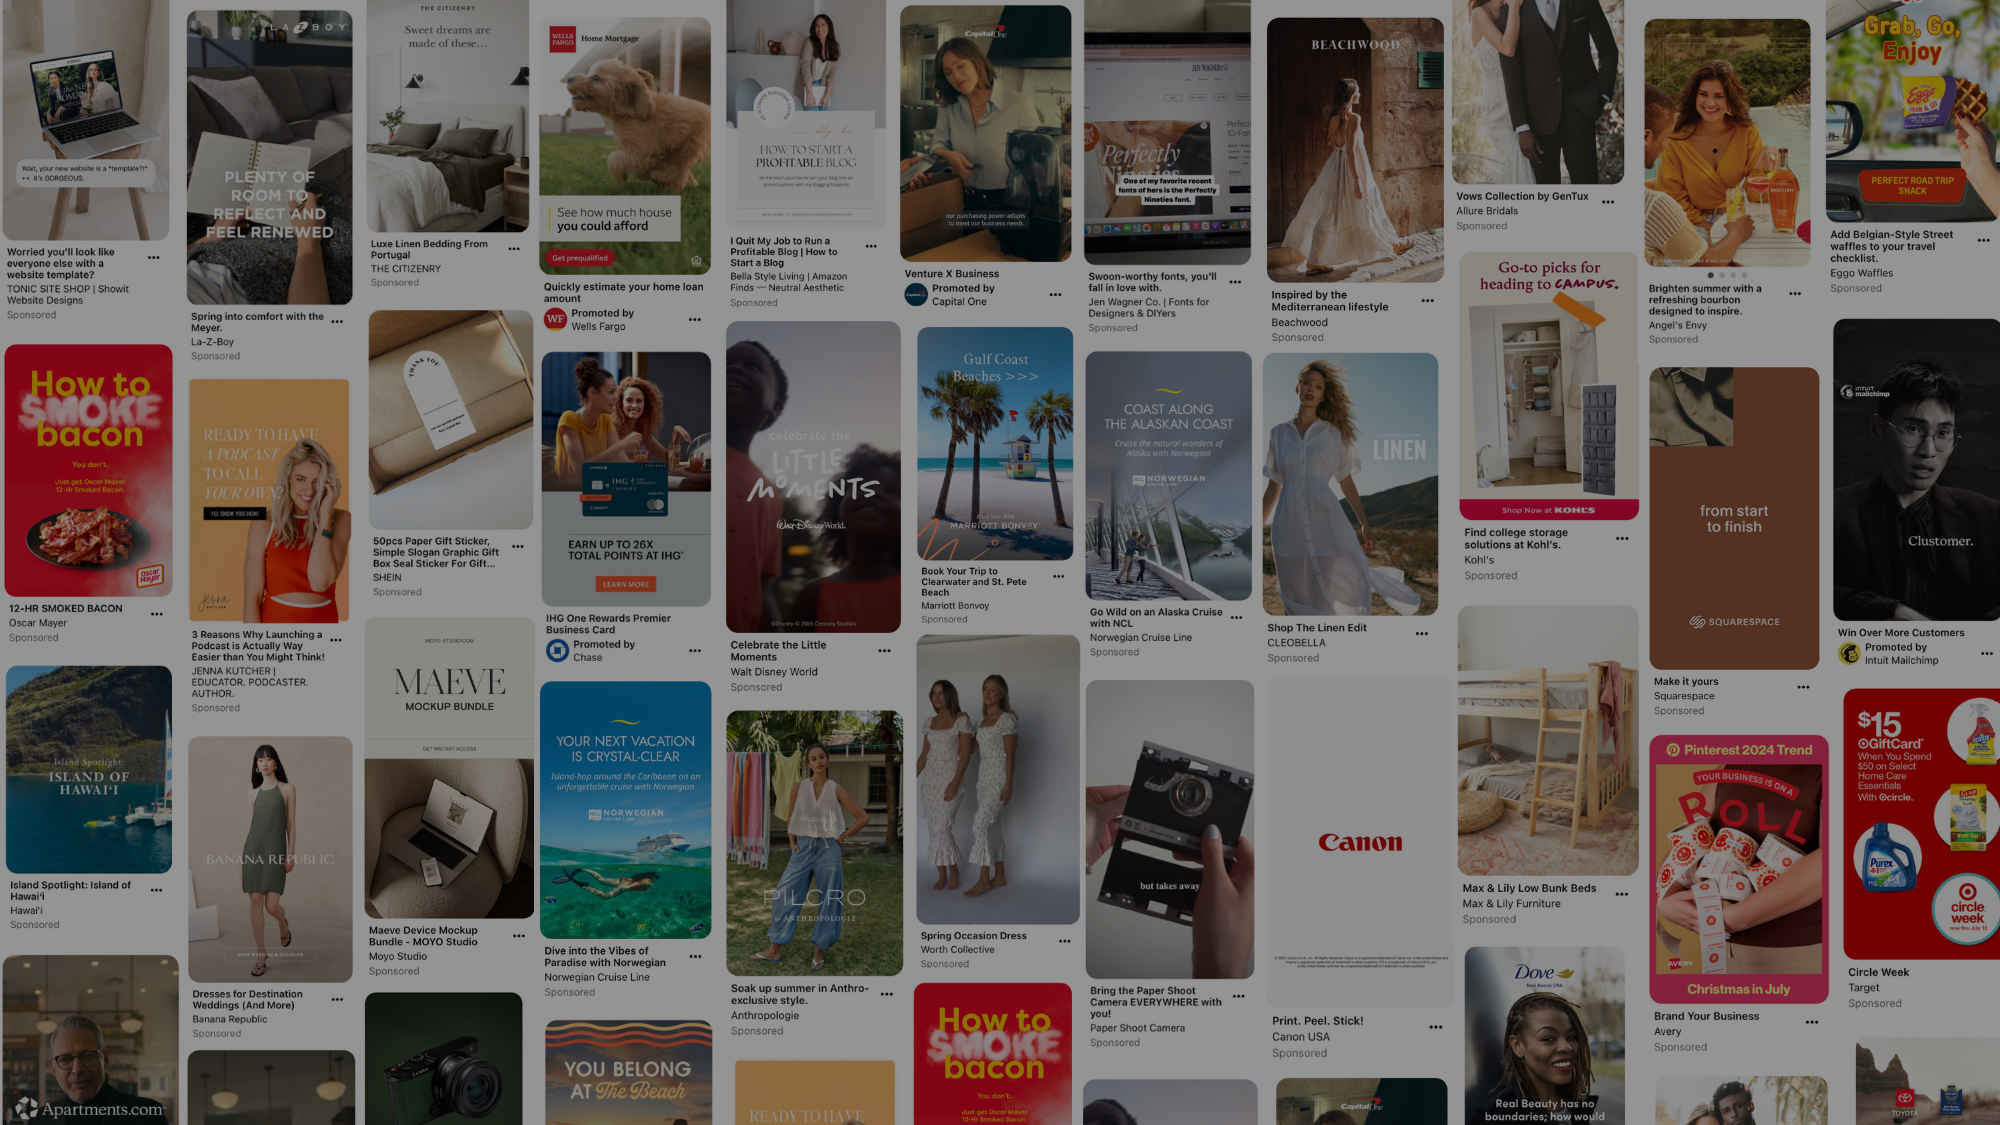Open Walt Disney World advertiser link
Screen dimensions: 2000x1125
coord(773,672)
